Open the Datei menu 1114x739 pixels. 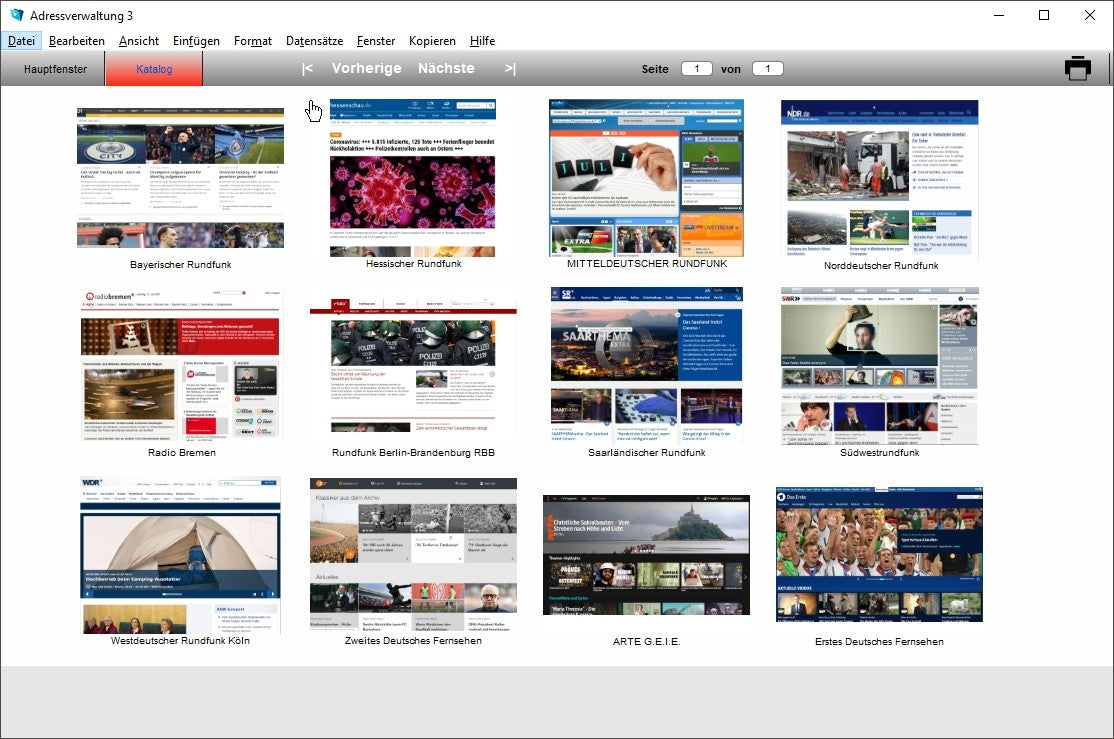coord(21,41)
